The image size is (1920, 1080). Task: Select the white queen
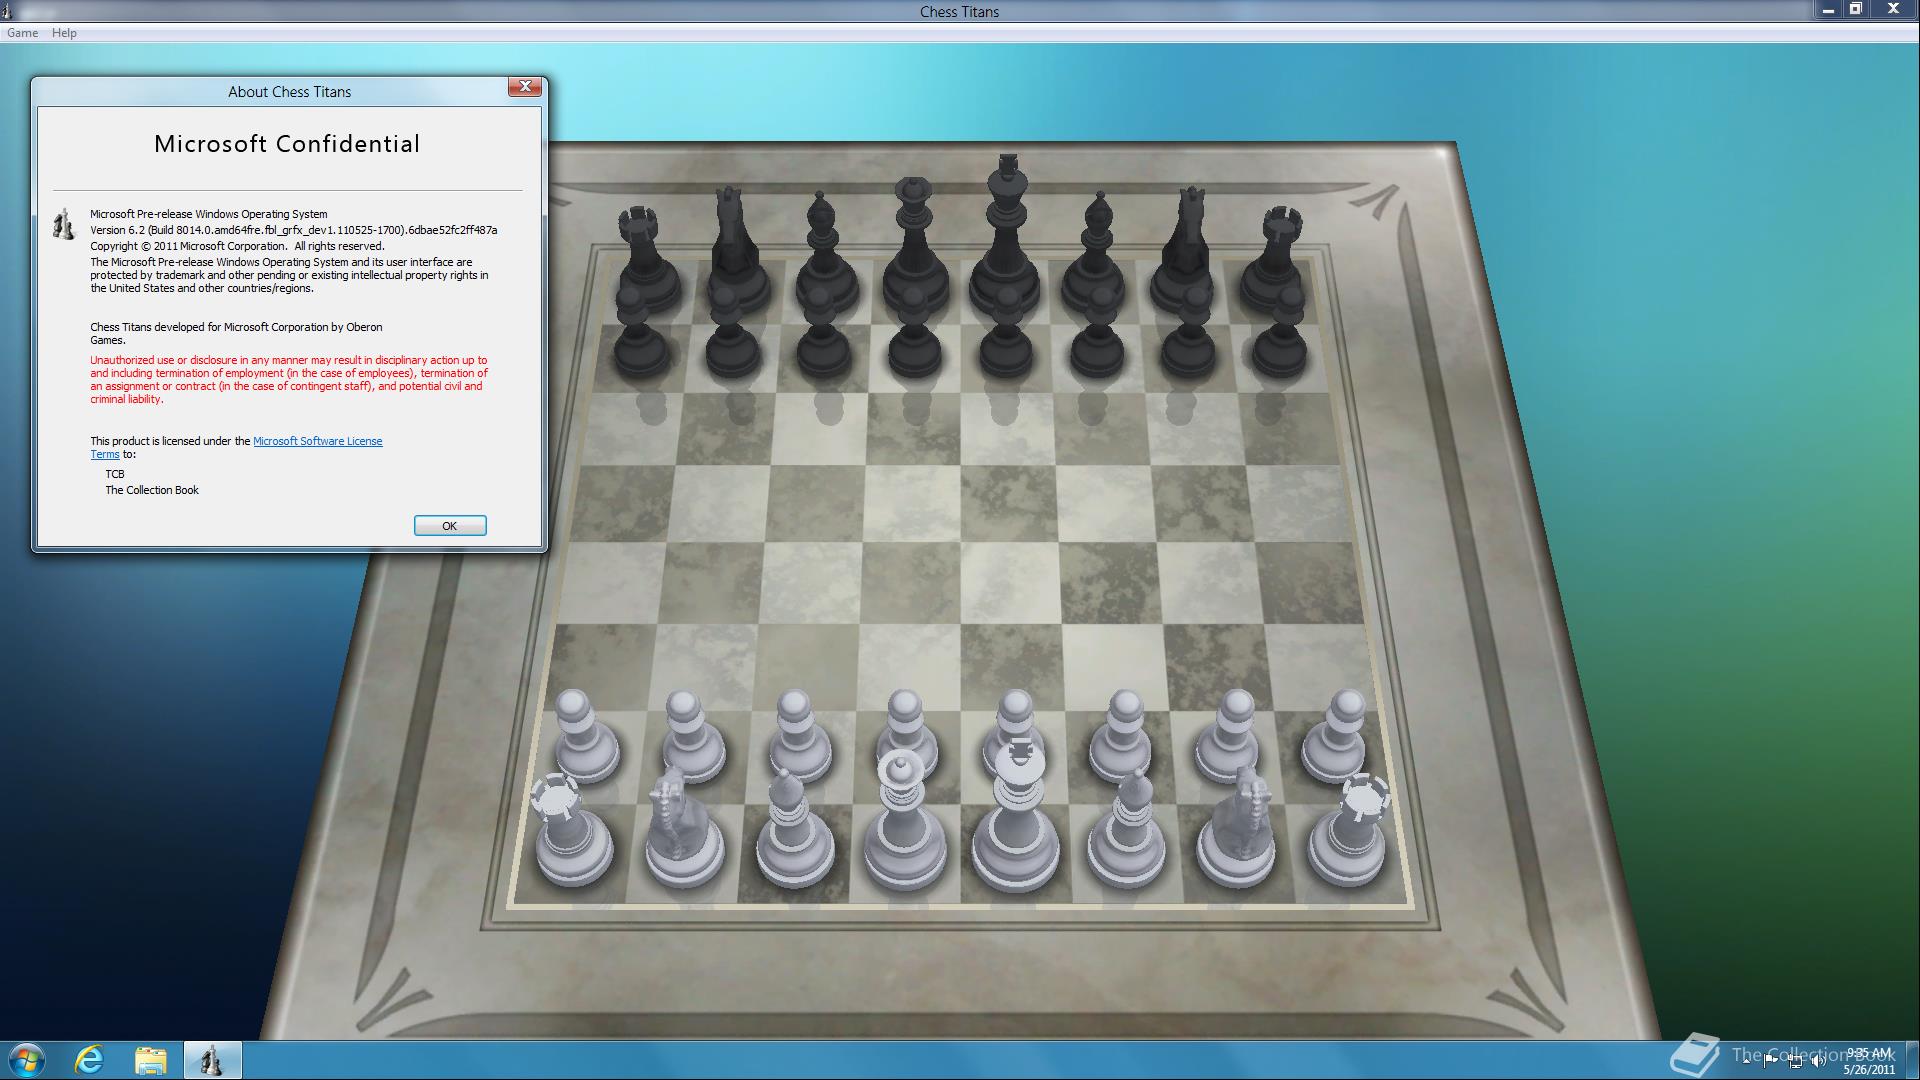905,822
